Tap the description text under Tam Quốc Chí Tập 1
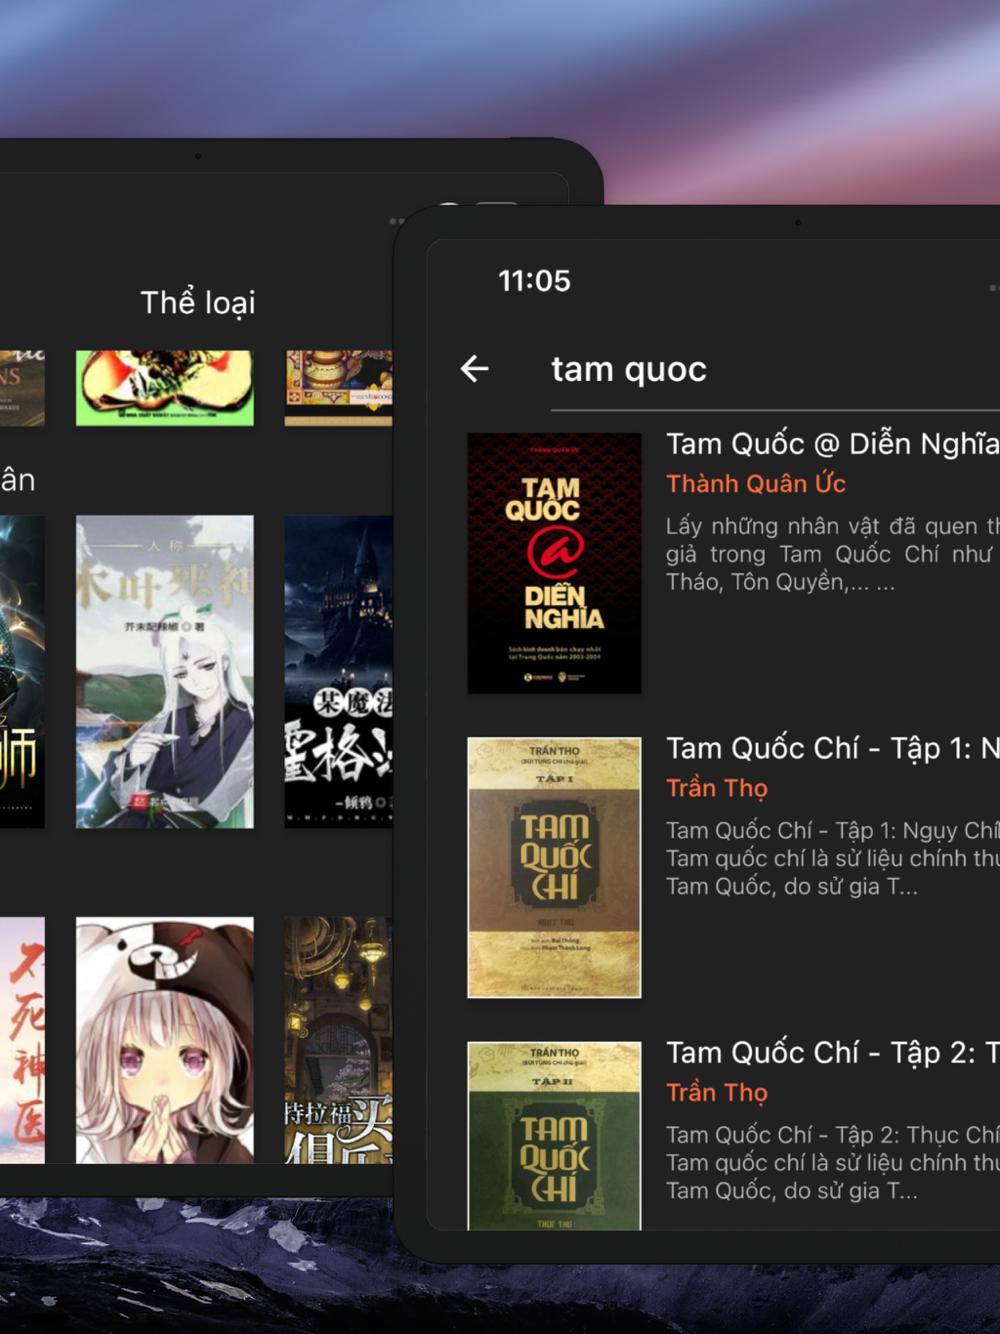 tap(832, 858)
